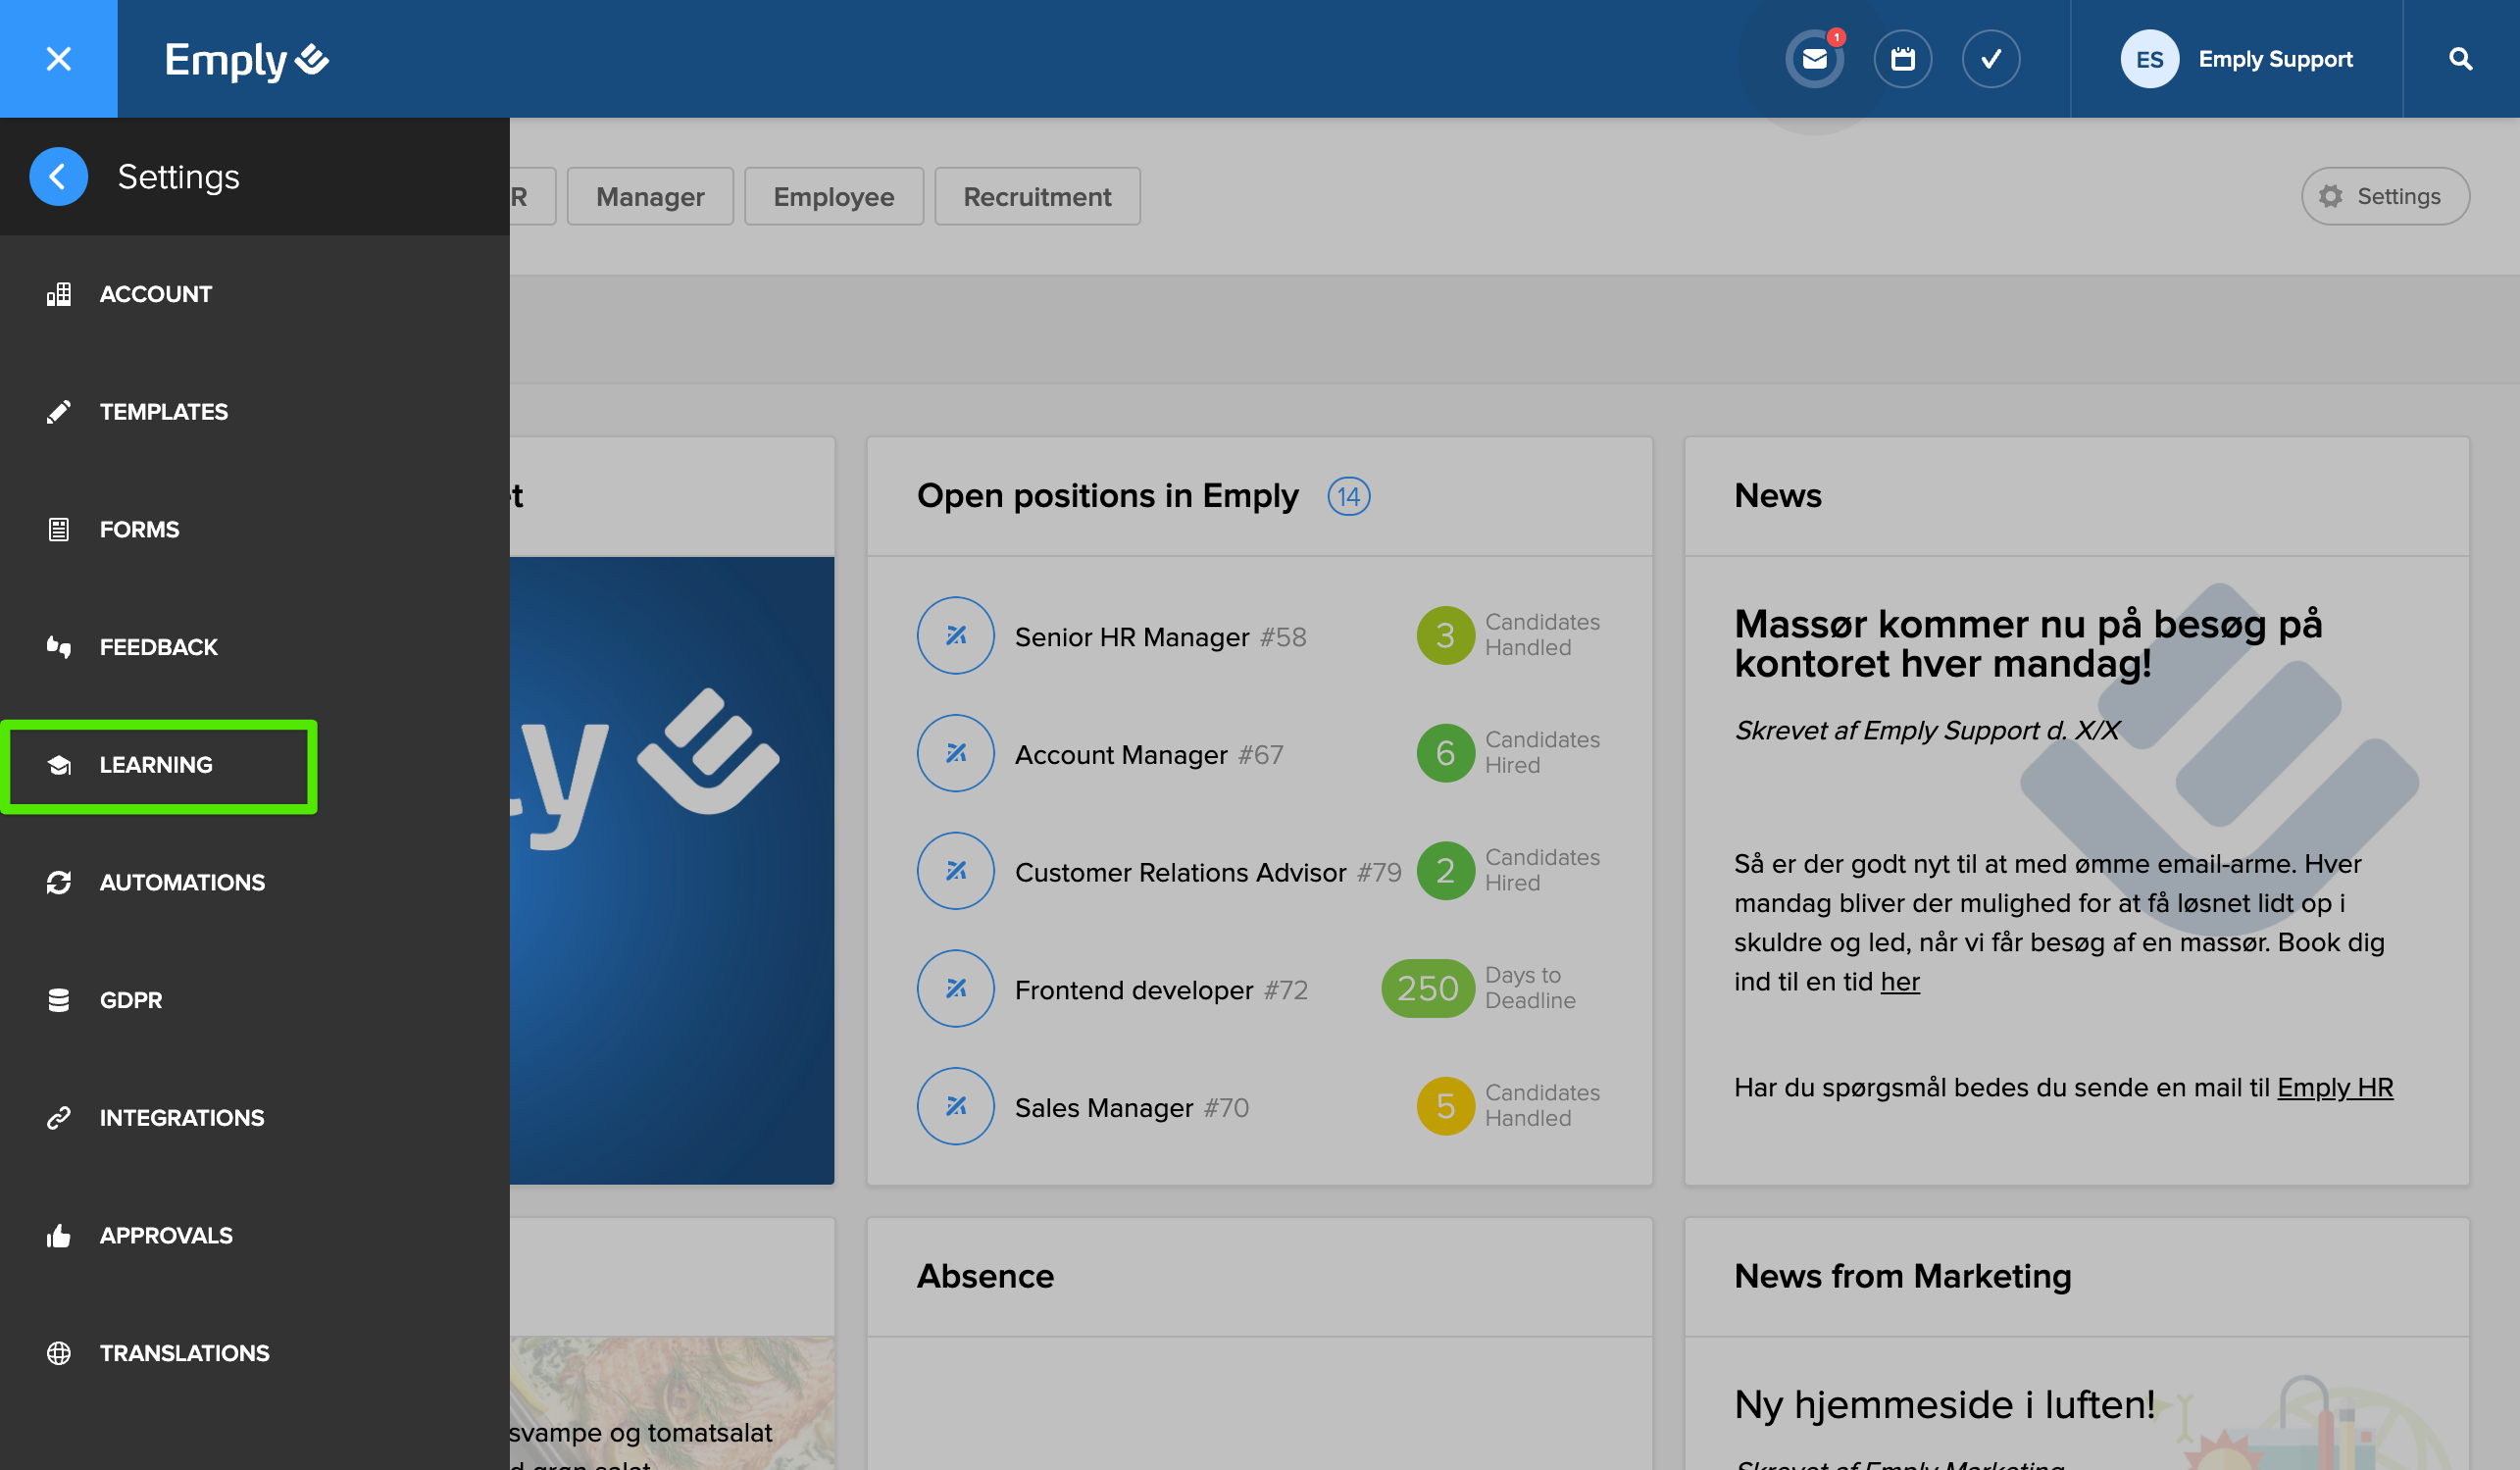Open the mail inbox icon
The height and width of the screenshot is (1470, 2520).
[x=1814, y=59]
